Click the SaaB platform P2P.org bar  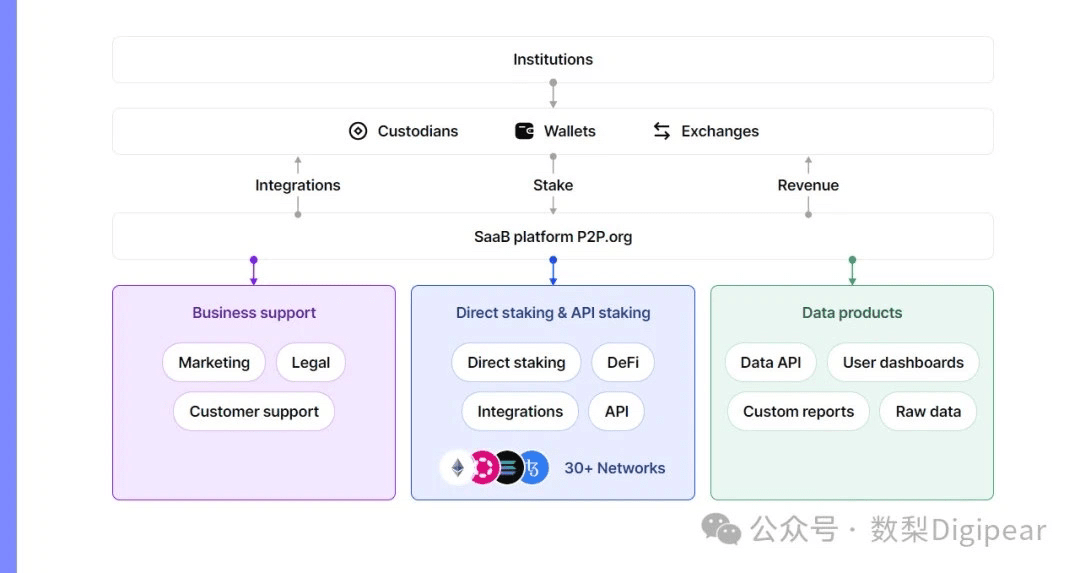[553, 237]
